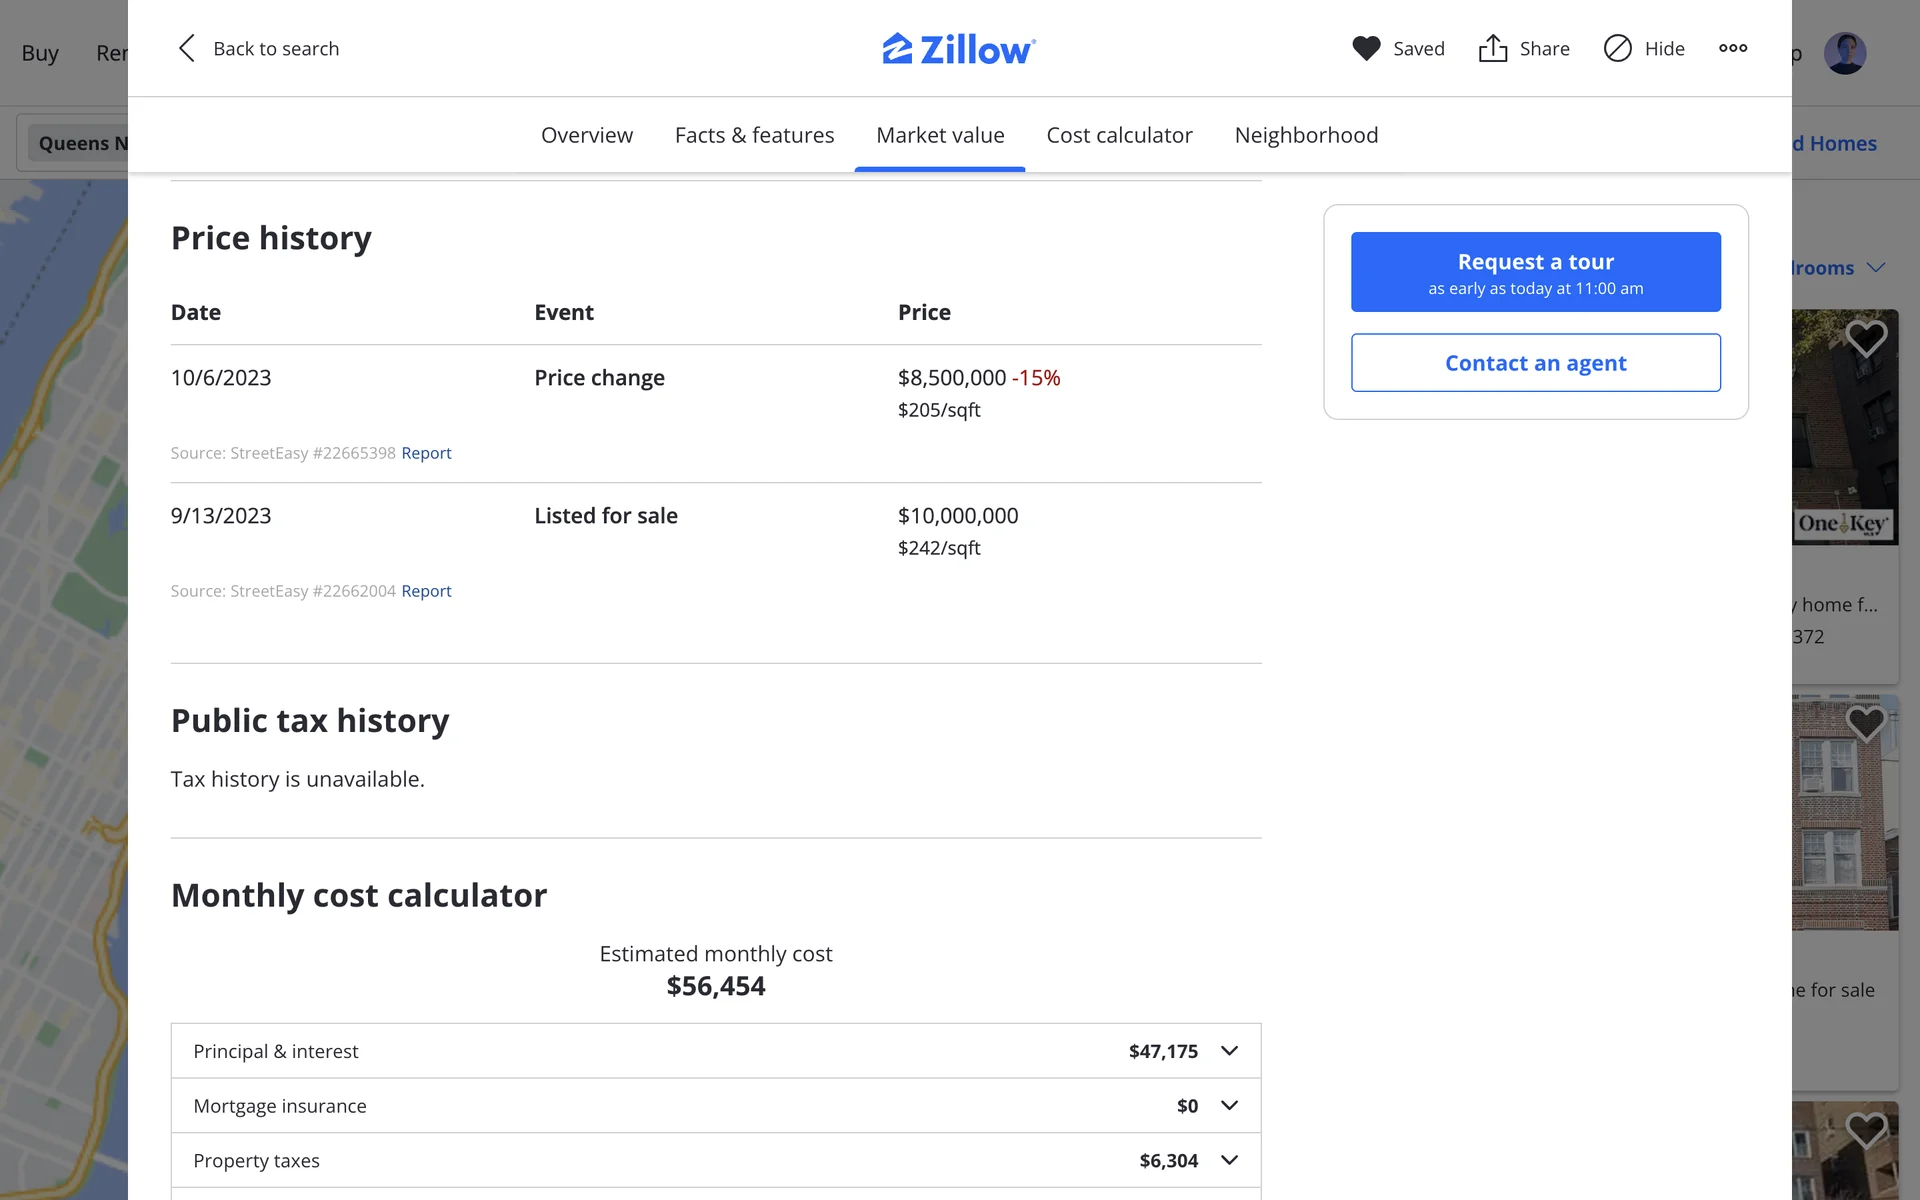Report the 10/6/2023 price change source

pyautogui.click(x=426, y=453)
